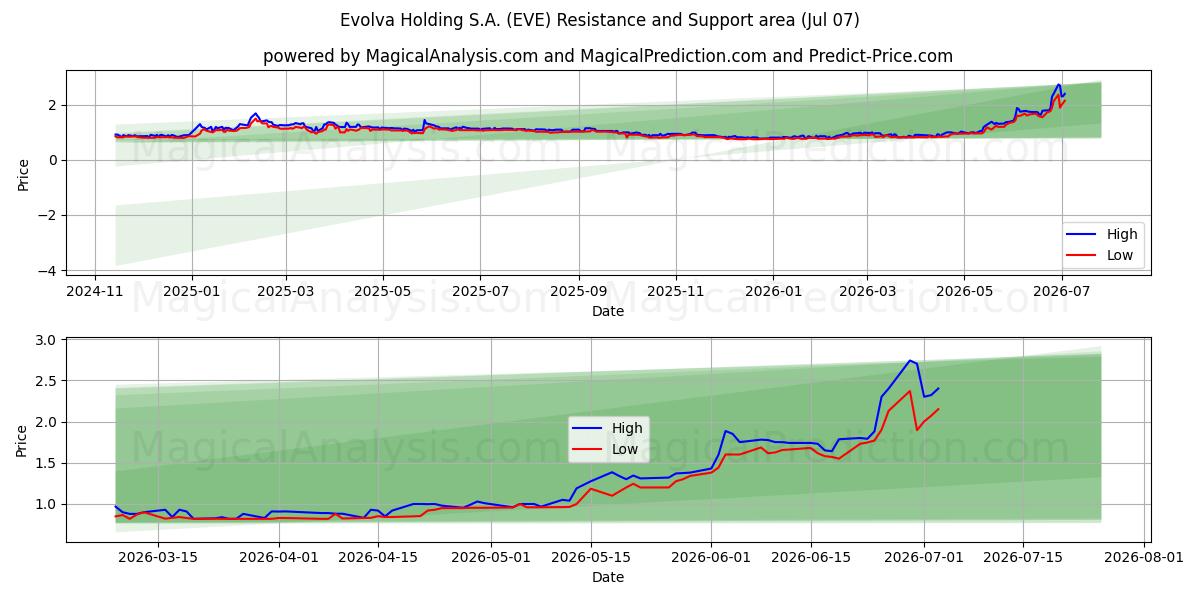1200x600 pixels.
Task: Click the 2025-03 tick label on the top chart
Action: point(285,292)
